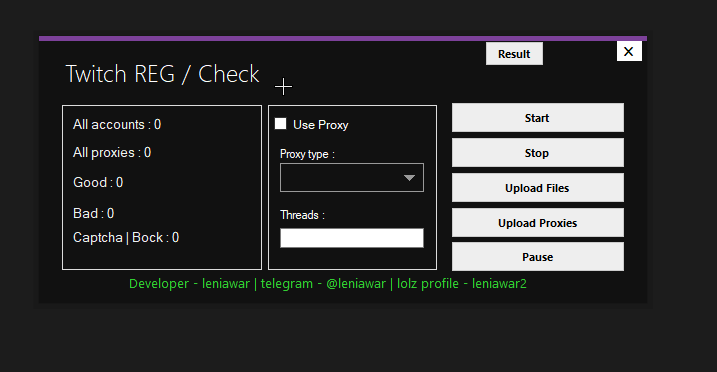Expand the Proxy type dropdown
Image resolution: width=717 pixels, height=372 pixels.
(352, 178)
